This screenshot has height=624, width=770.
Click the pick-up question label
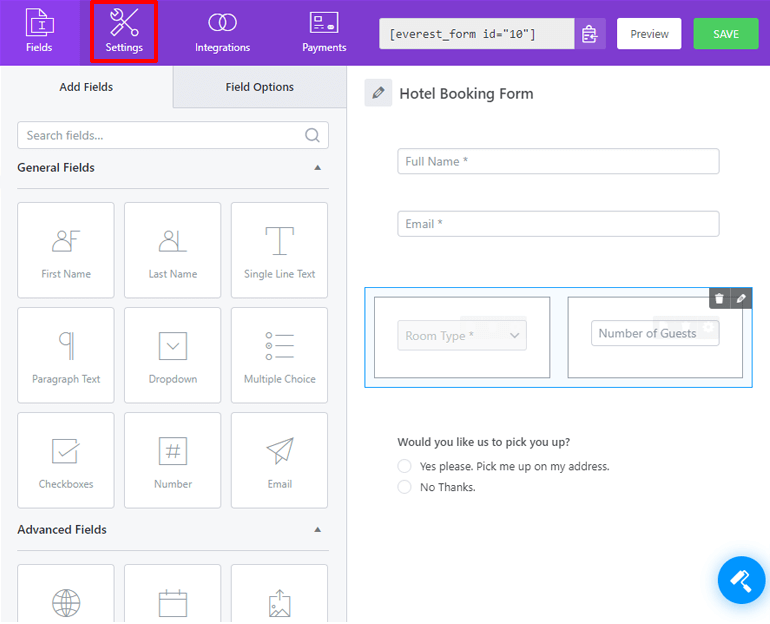(484, 442)
